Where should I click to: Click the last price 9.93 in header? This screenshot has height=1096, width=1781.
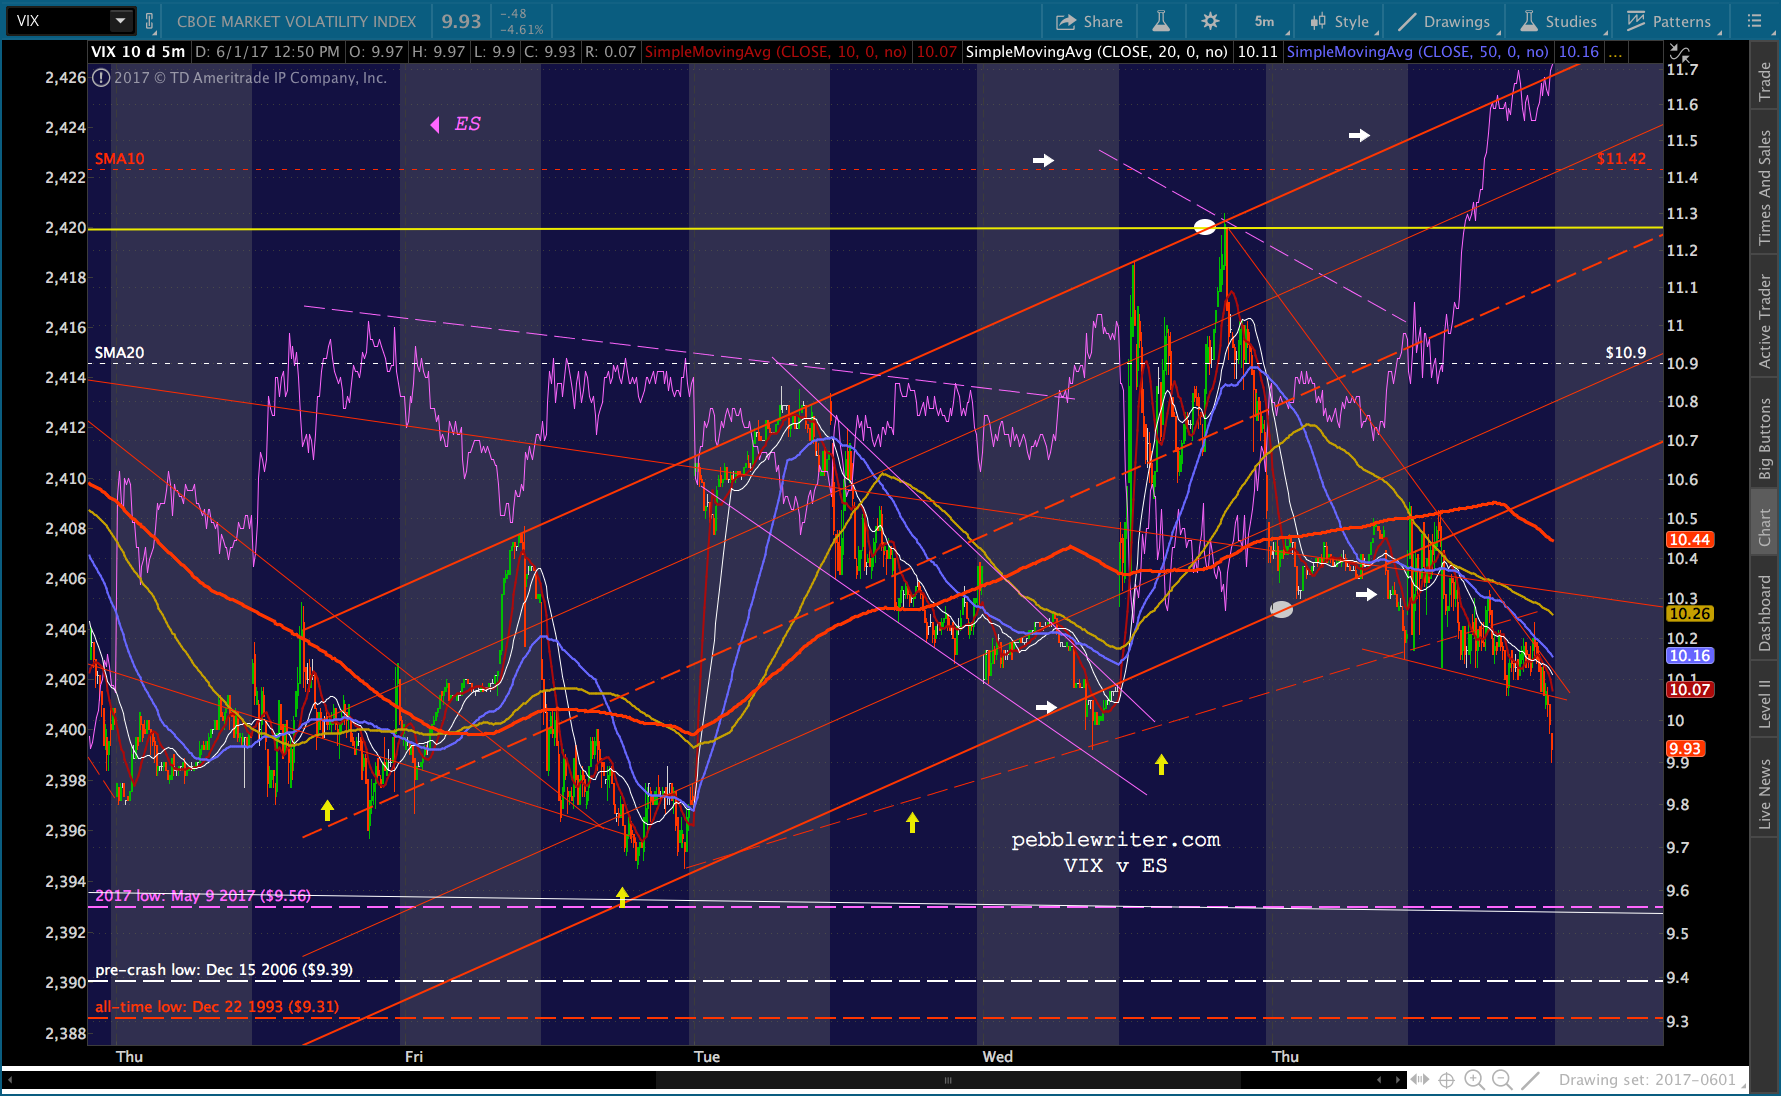(x=461, y=21)
